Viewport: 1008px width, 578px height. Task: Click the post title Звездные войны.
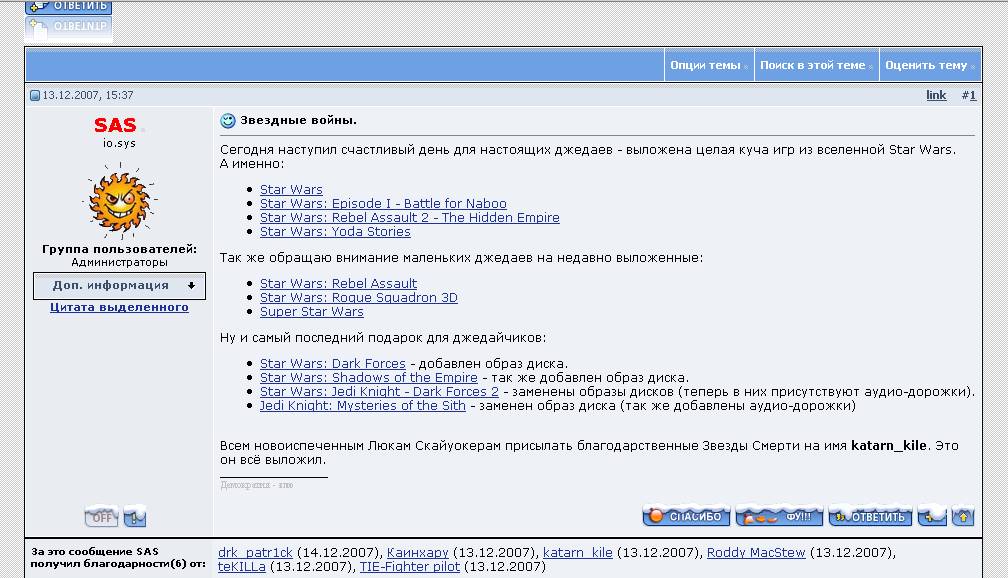click(x=298, y=120)
